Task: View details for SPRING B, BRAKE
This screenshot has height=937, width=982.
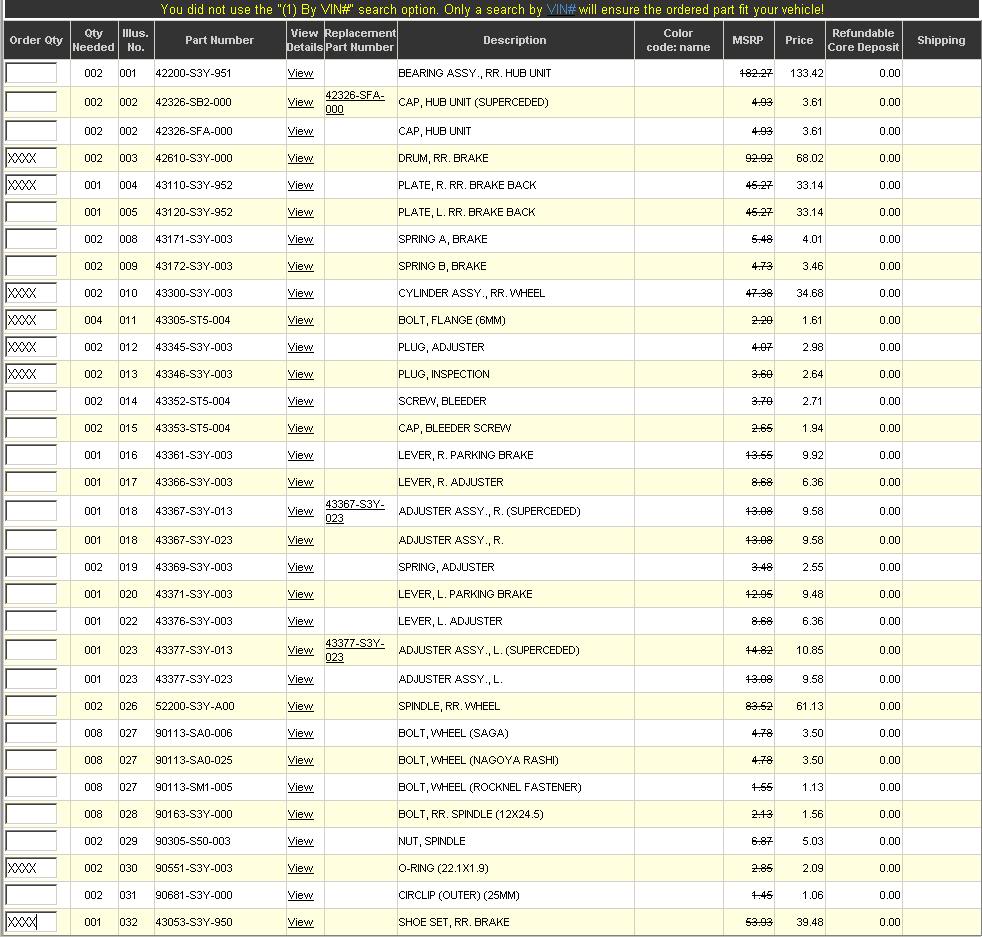Action: [300, 266]
